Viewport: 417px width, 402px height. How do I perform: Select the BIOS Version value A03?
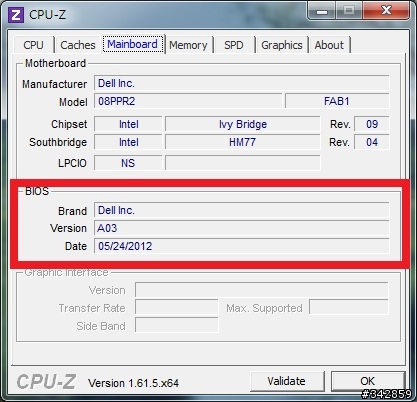tap(241, 228)
